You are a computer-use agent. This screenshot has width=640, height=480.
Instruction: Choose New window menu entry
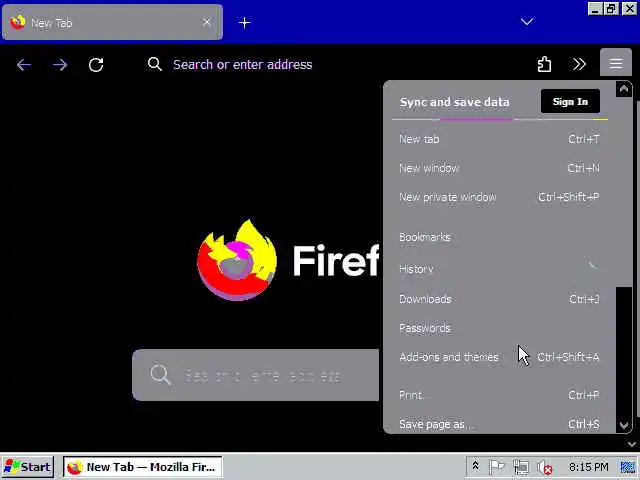click(499, 168)
